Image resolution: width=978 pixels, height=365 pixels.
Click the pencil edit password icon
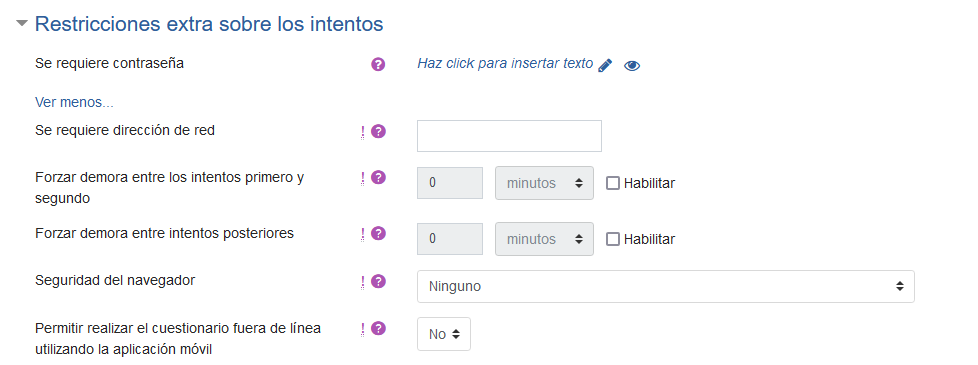coord(604,66)
